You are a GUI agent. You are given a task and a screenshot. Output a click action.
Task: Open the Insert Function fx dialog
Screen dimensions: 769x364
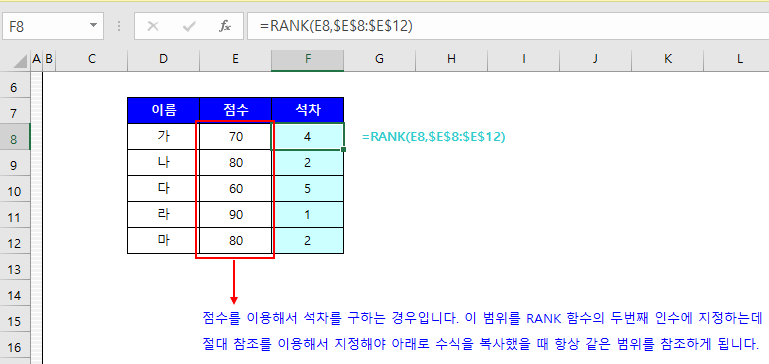coord(225,26)
